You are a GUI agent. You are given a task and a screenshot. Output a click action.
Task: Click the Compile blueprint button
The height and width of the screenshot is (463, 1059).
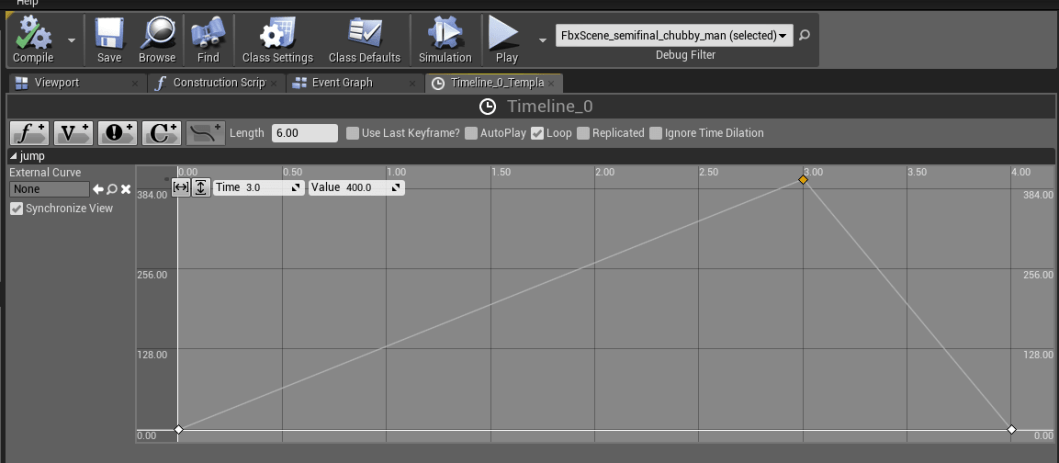(x=33, y=40)
